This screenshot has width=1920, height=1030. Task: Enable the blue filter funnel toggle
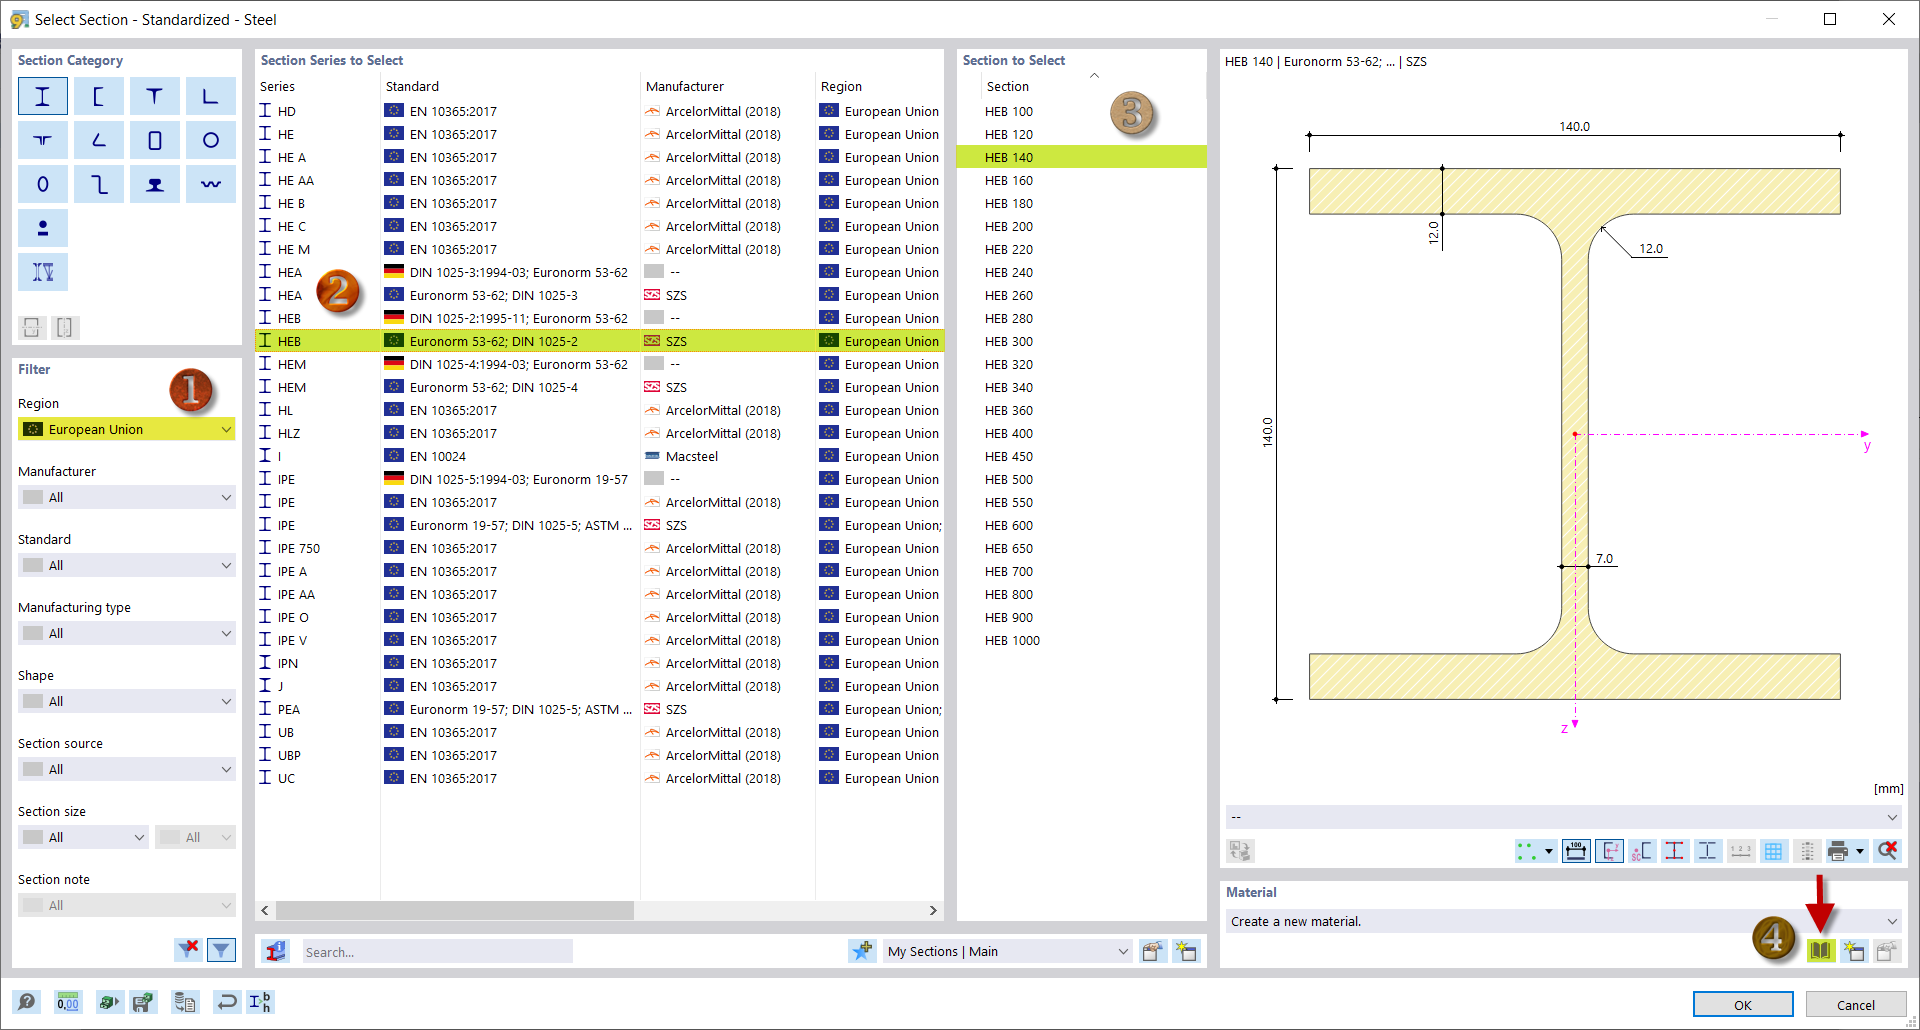point(222,950)
